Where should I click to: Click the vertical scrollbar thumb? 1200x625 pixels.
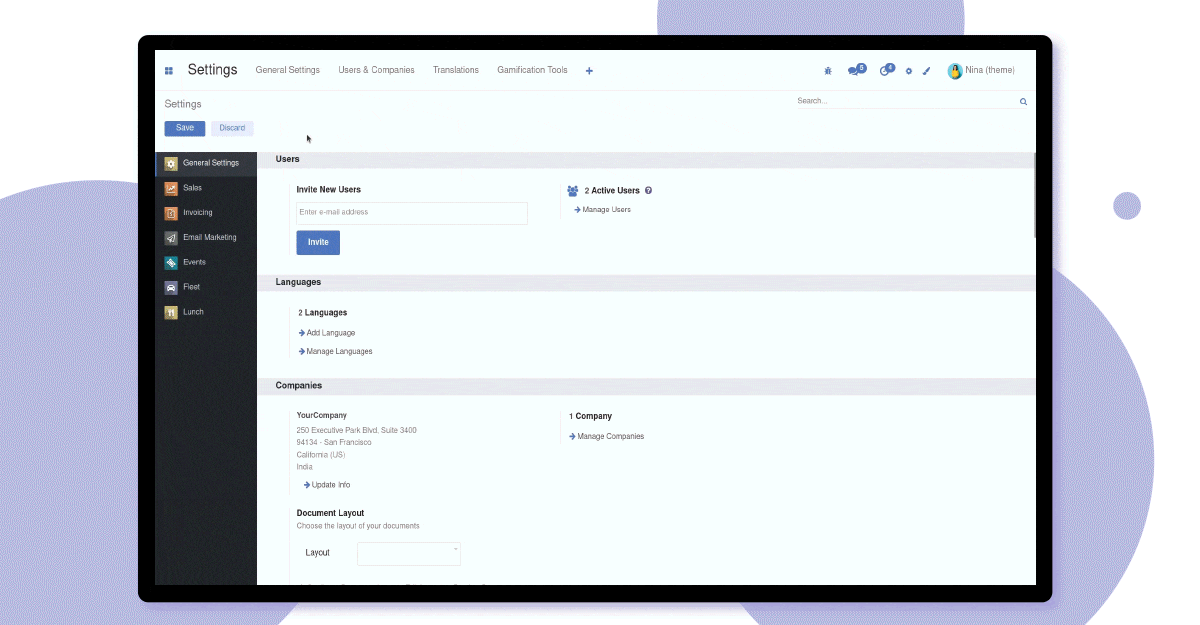coord(1034,195)
